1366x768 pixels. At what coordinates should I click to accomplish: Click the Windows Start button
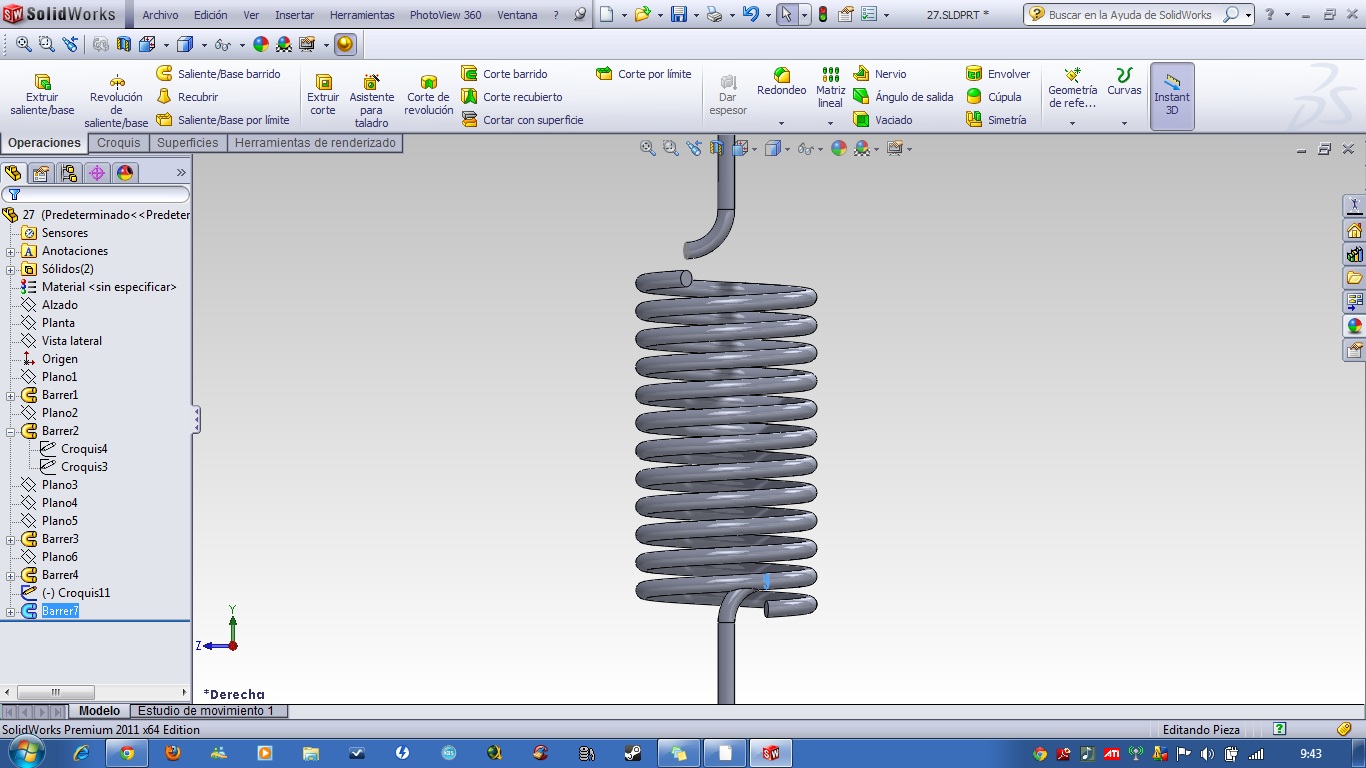coord(25,752)
